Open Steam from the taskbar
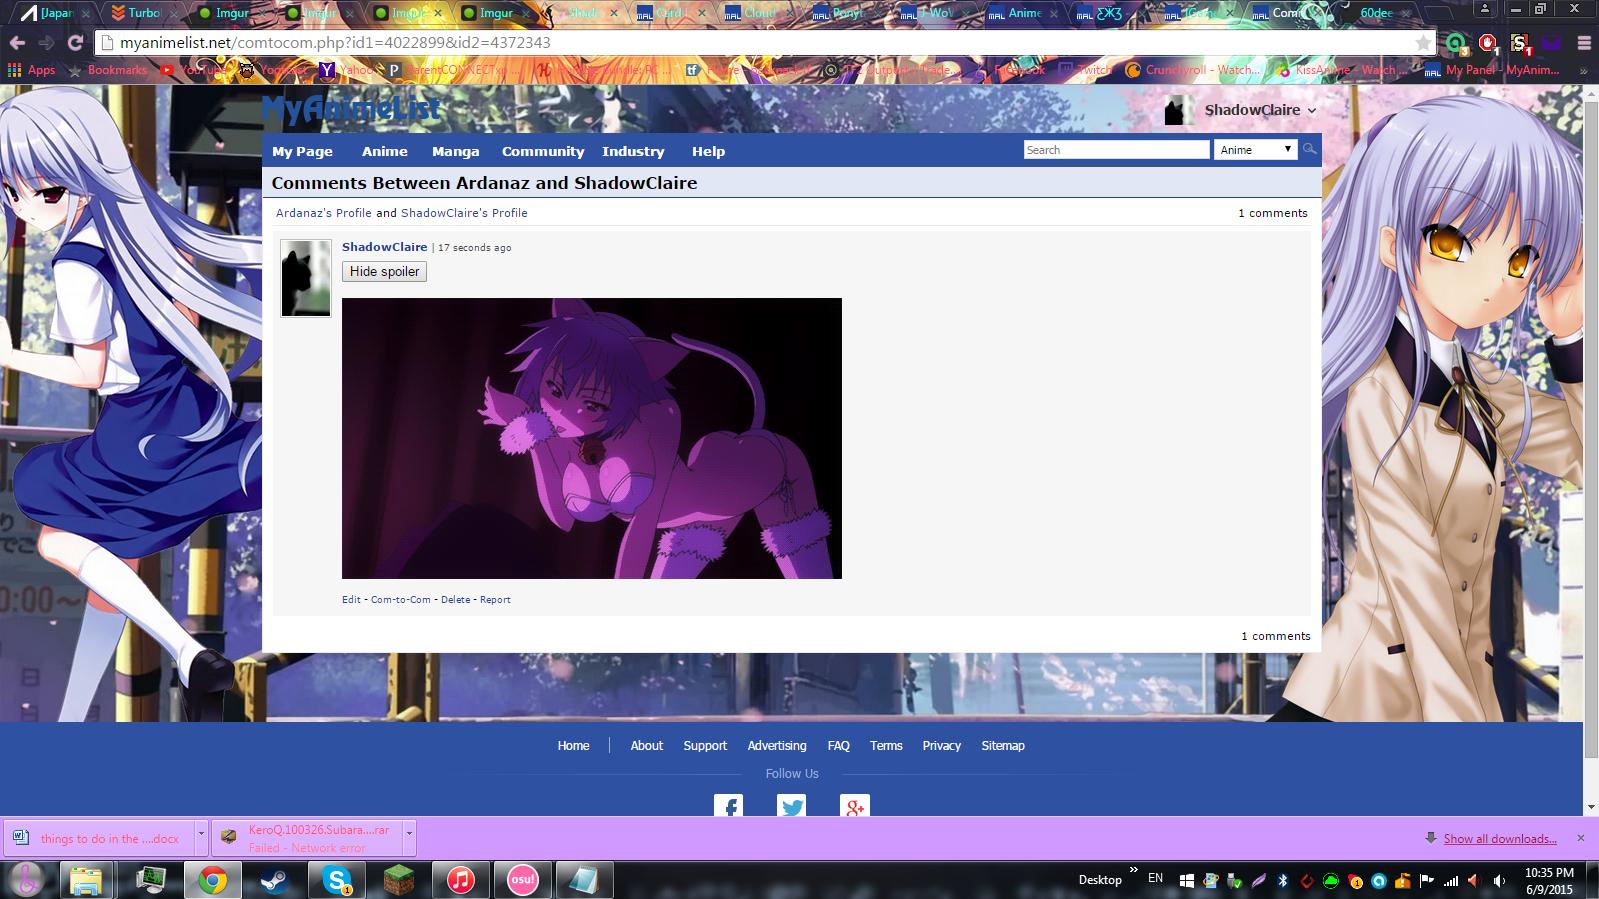The image size is (1599, 899). click(x=273, y=880)
